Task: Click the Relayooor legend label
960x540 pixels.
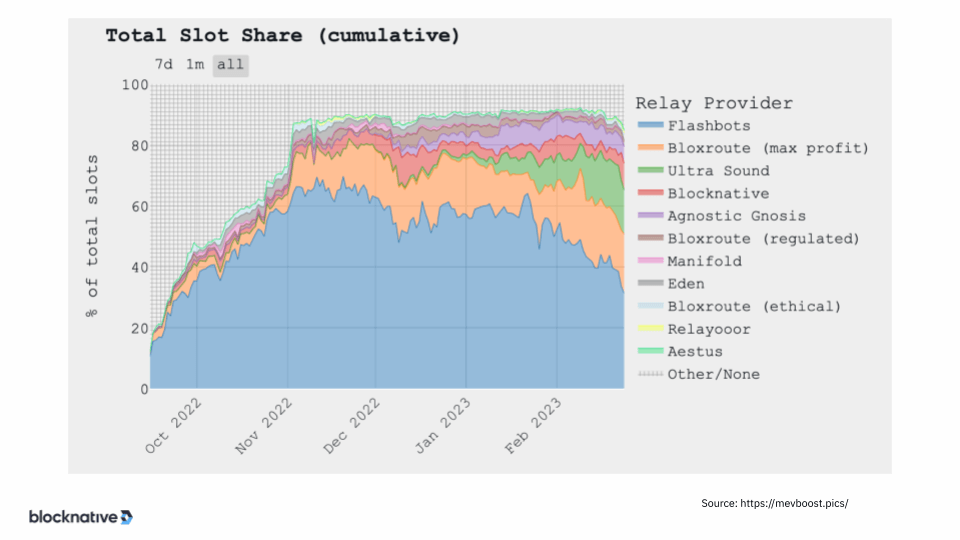Action: [709, 329]
